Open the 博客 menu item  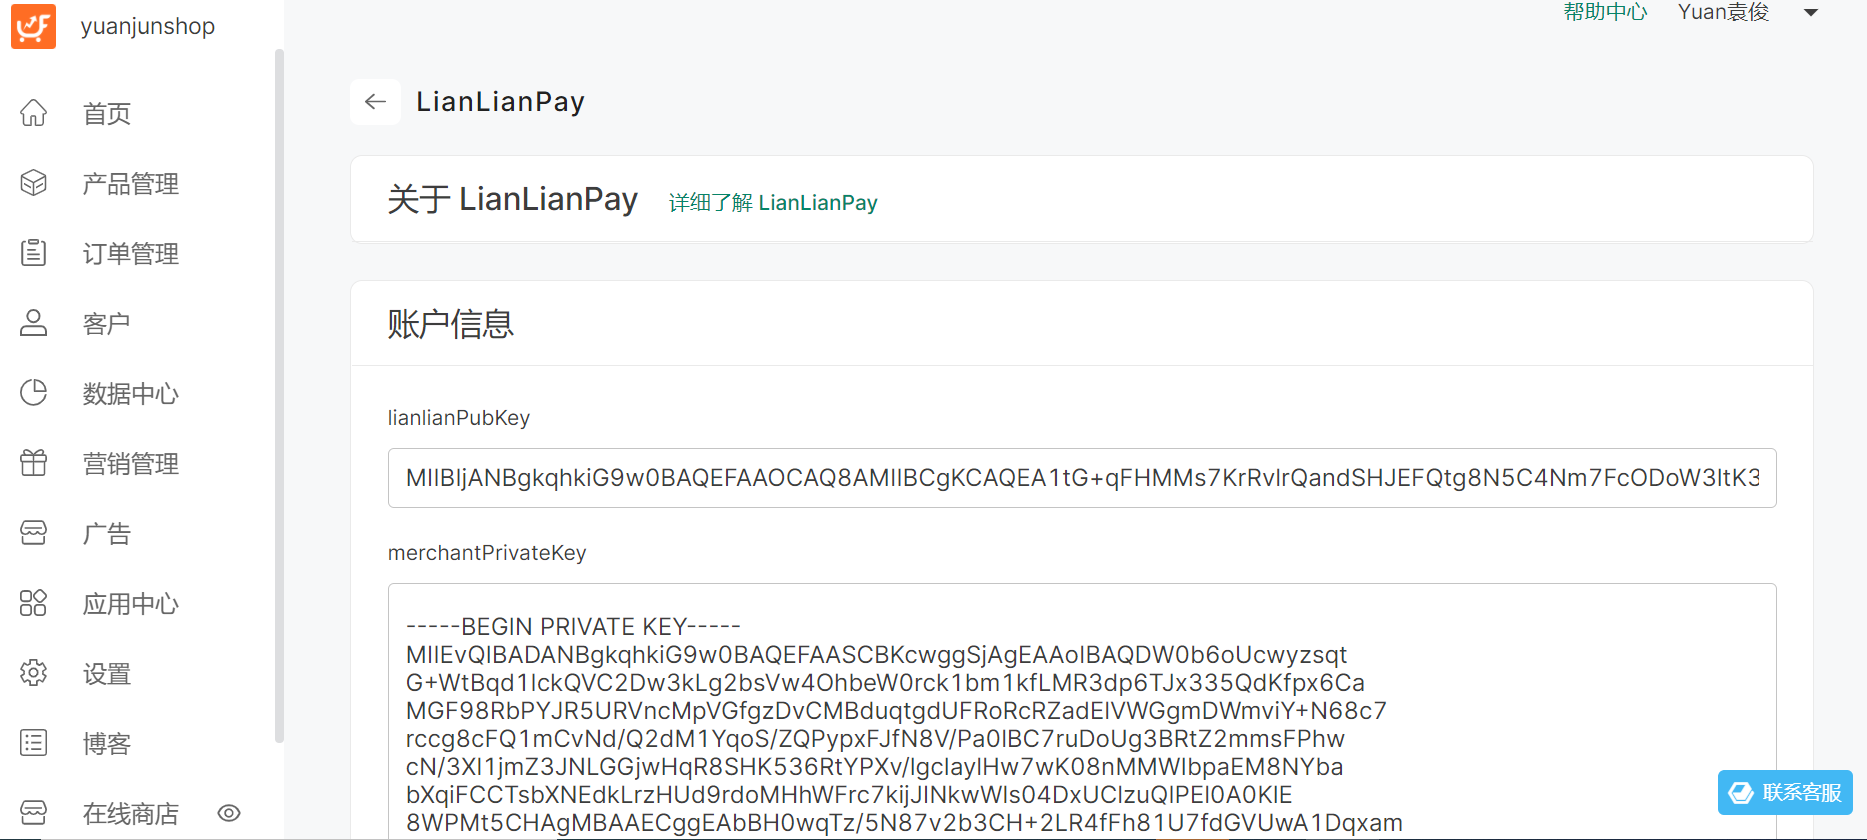107,743
